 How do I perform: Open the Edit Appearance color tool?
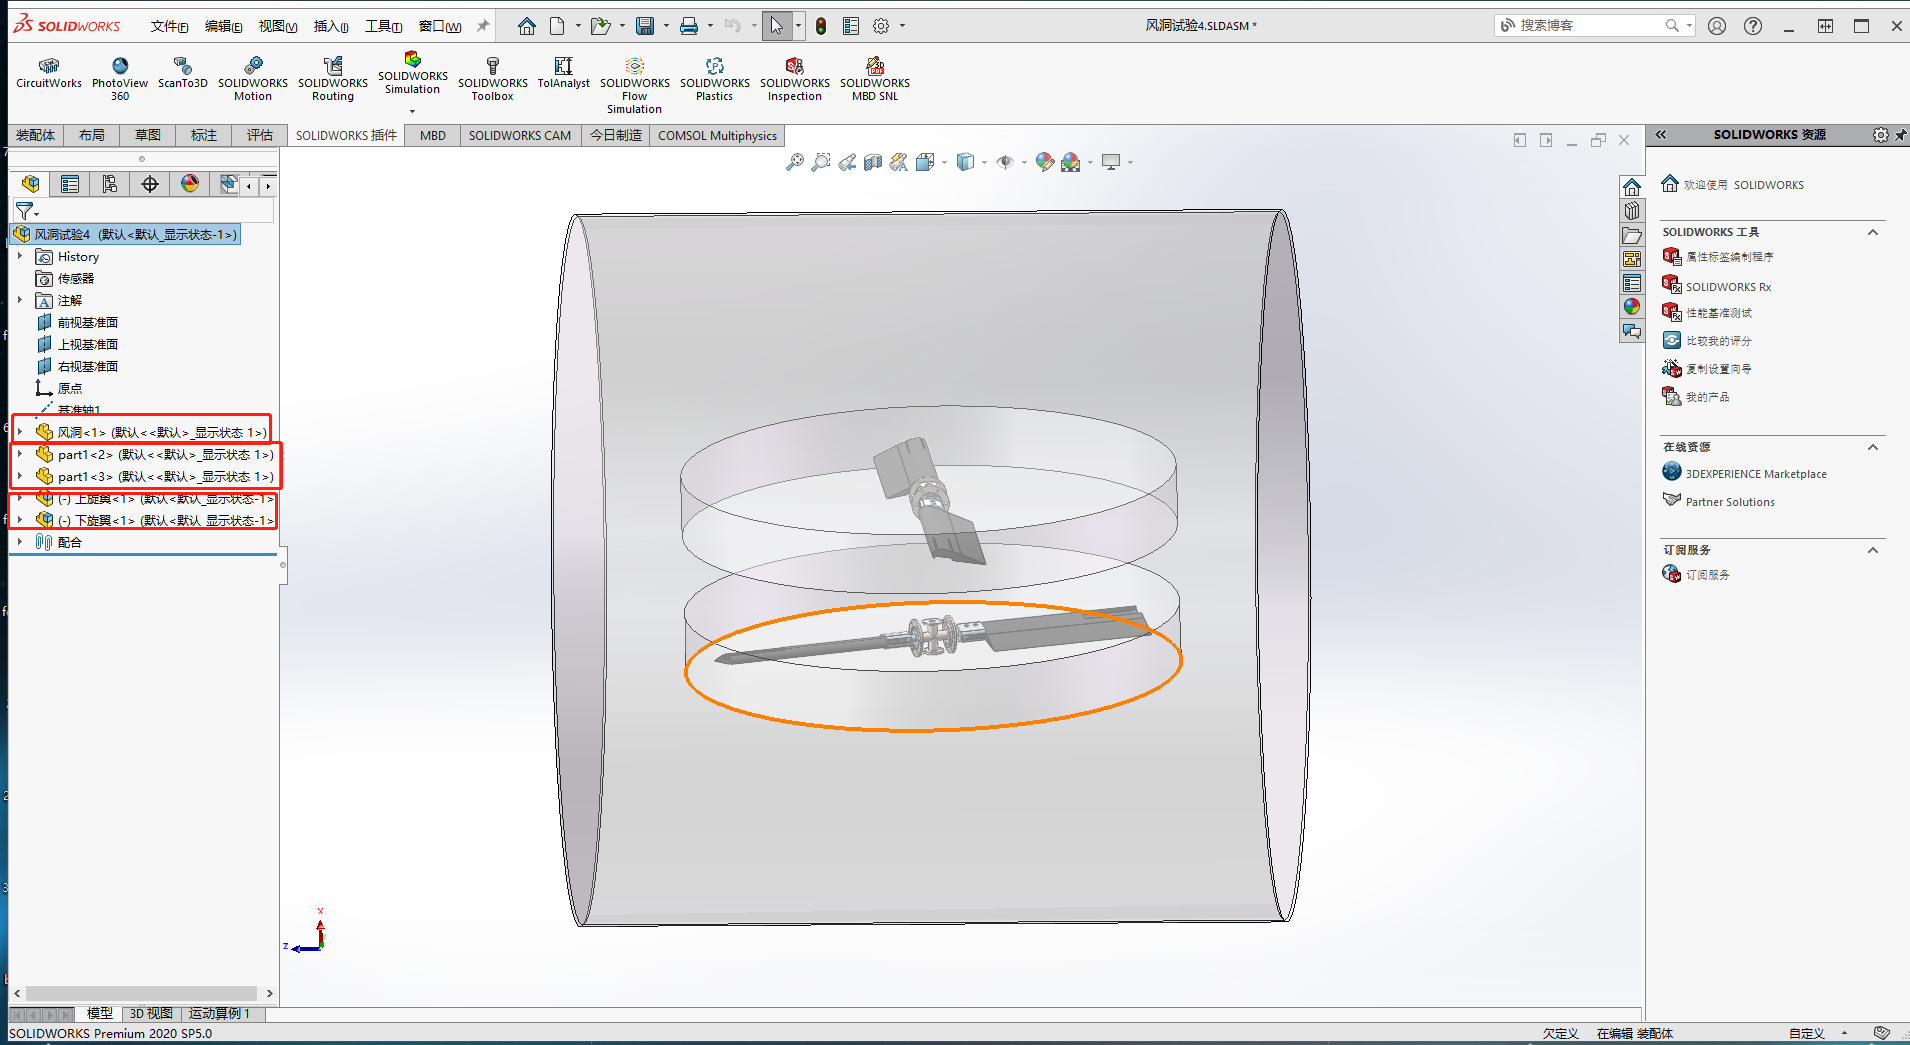[1045, 162]
